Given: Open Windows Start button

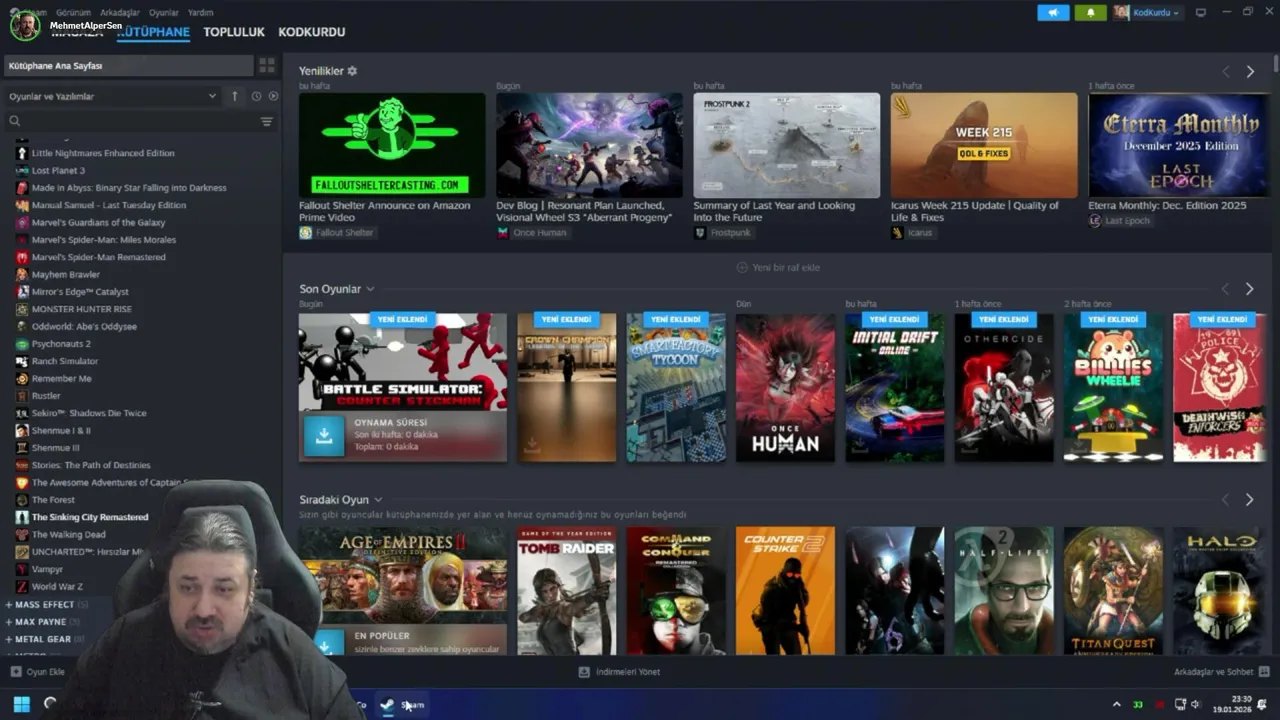Looking at the screenshot, I should (21, 704).
